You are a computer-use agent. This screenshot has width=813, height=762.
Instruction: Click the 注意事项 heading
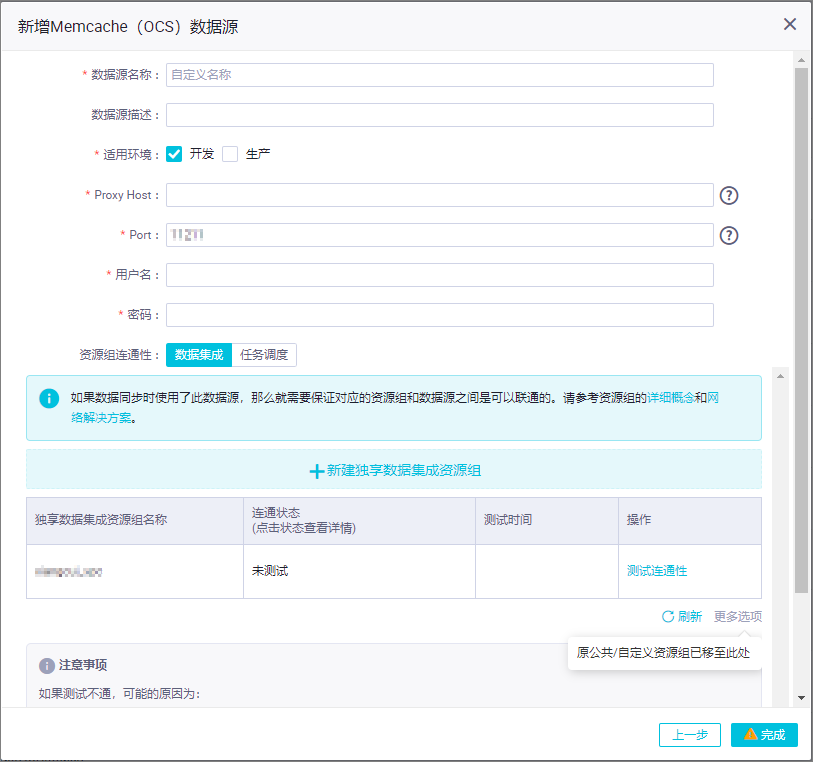[x=83, y=665]
